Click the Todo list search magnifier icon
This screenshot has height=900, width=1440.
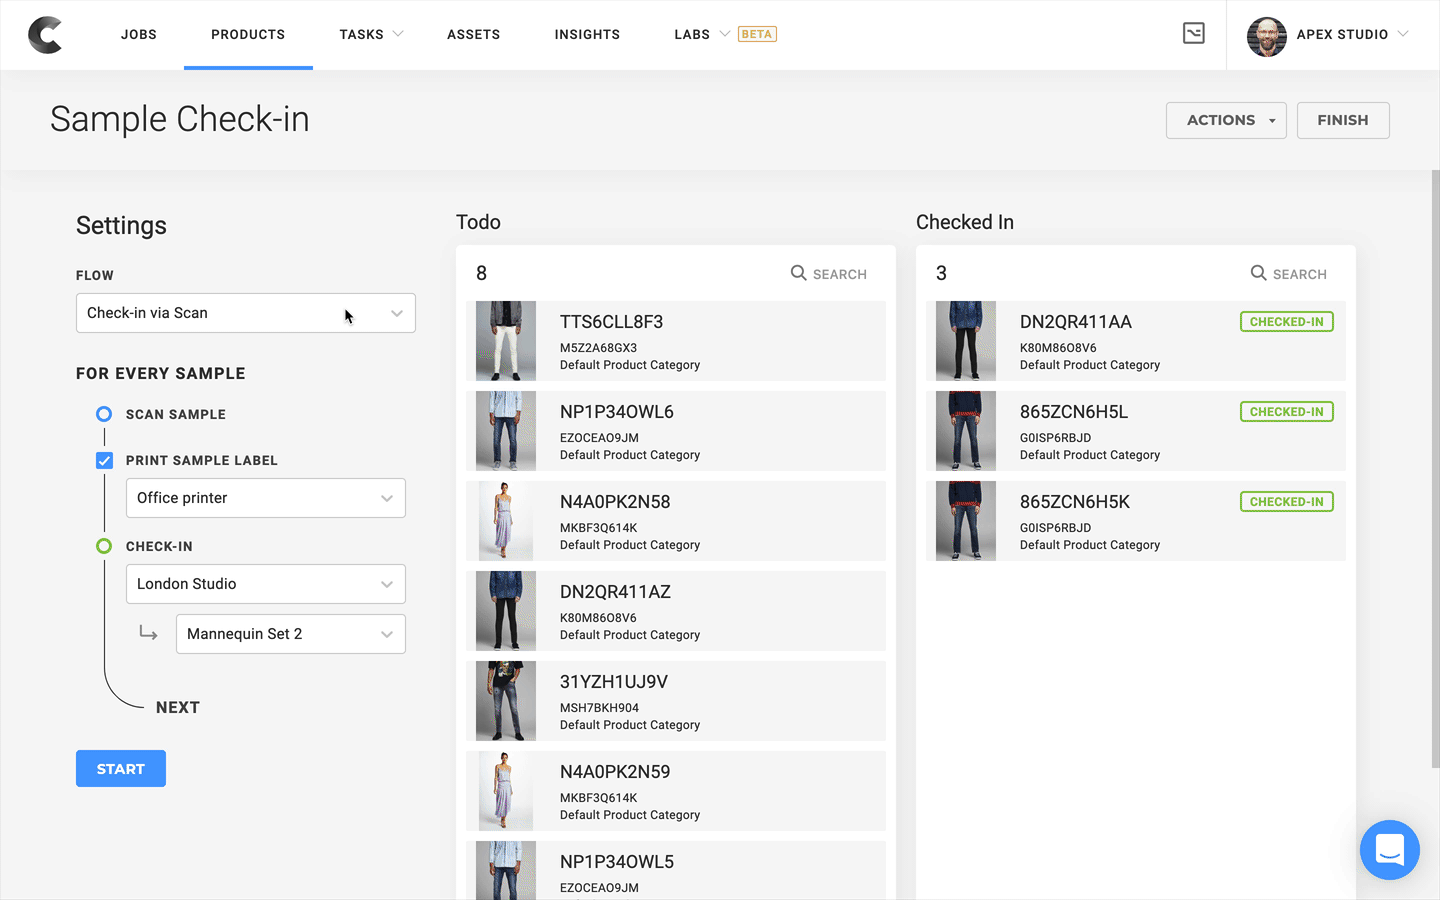pyautogui.click(x=798, y=273)
